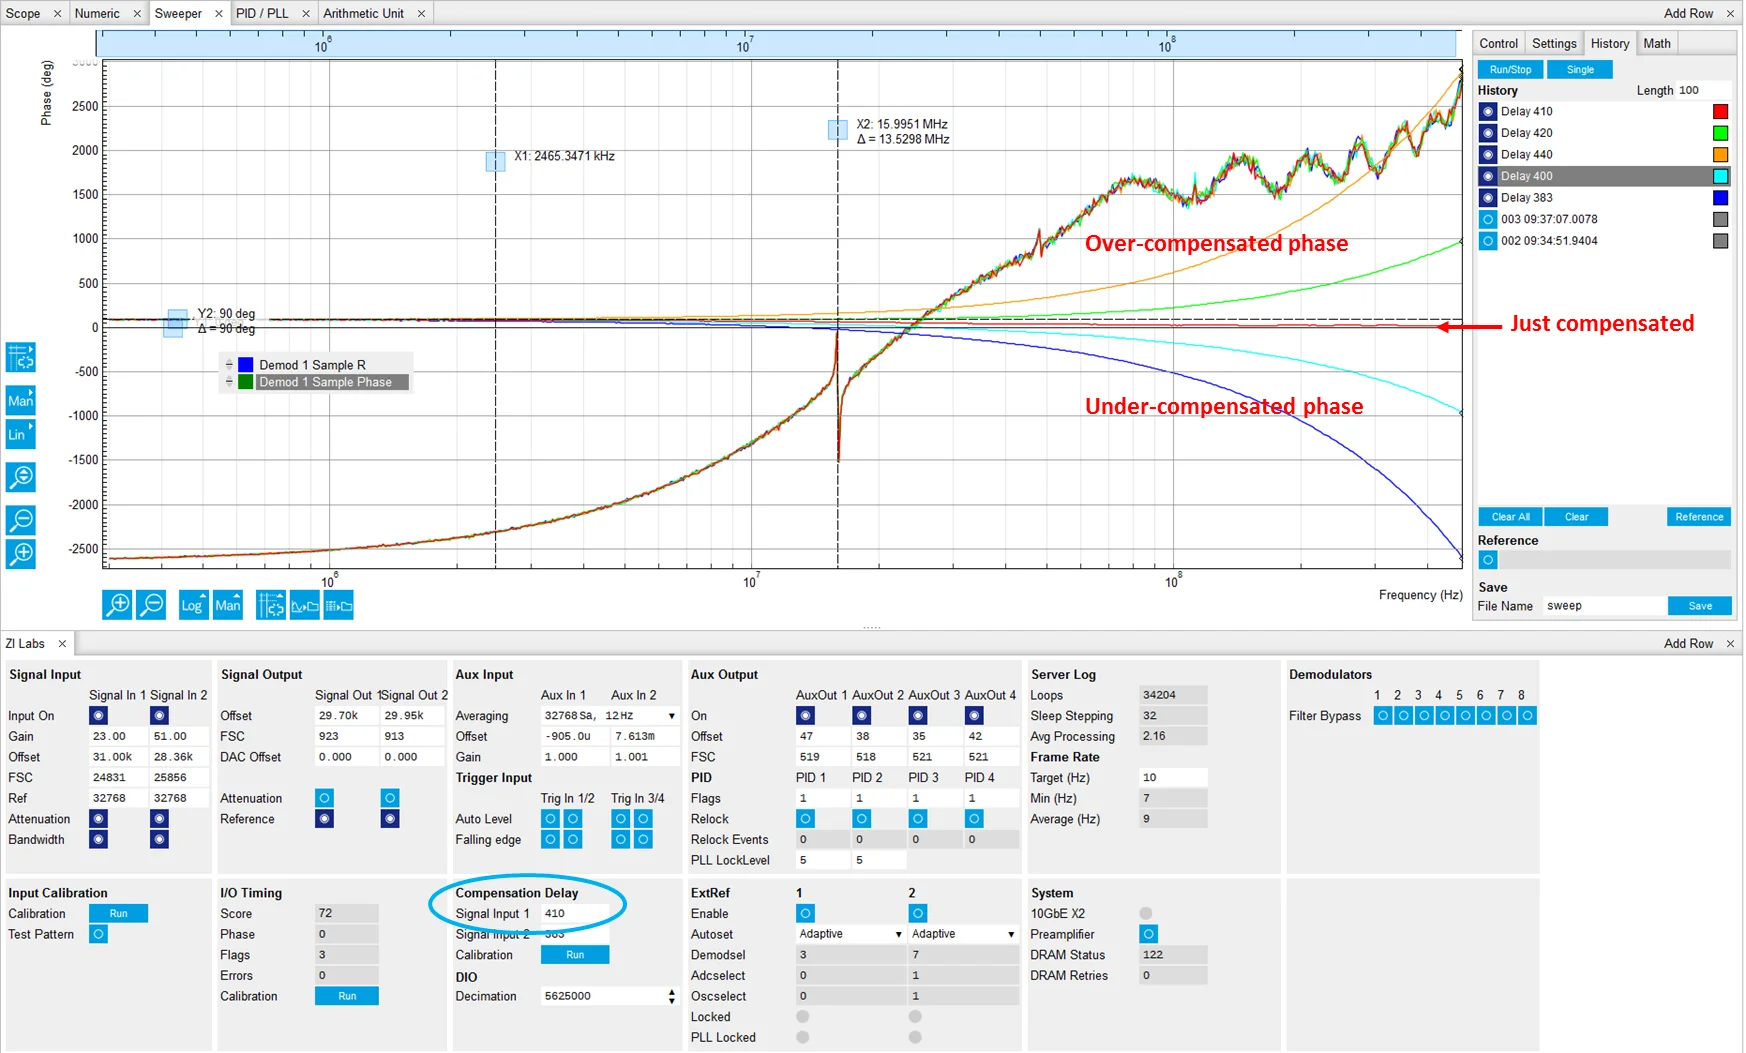
Task: Switch to the Scope tab
Action: (x=23, y=14)
